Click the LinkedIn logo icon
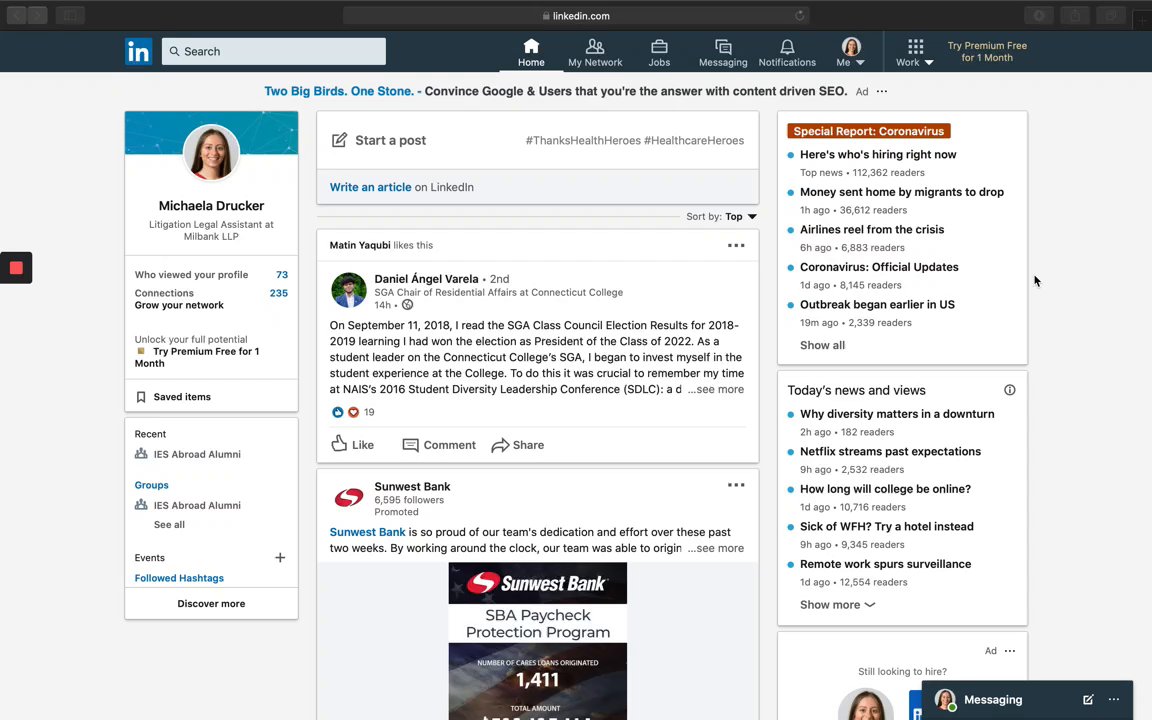Image resolution: width=1152 pixels, height=720 pixels. (x=138, y=51)
